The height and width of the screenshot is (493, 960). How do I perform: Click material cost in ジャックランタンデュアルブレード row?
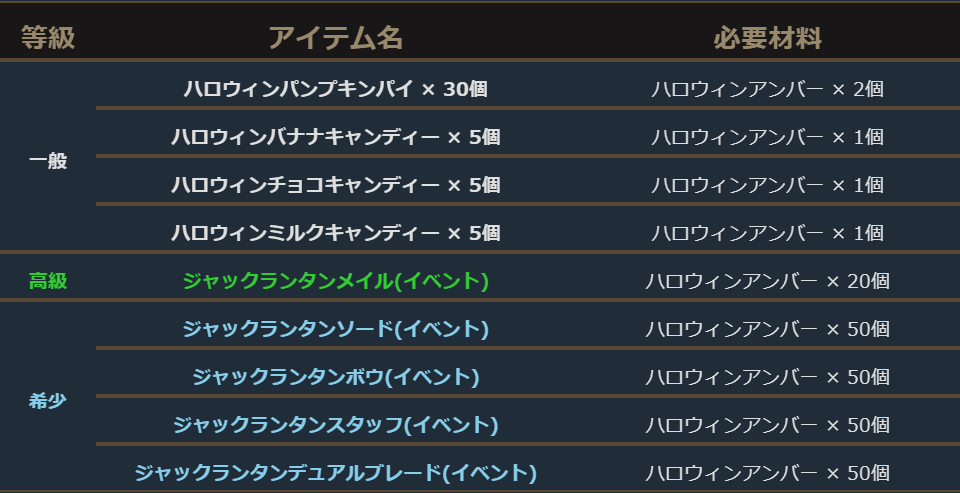pos(767,473)
